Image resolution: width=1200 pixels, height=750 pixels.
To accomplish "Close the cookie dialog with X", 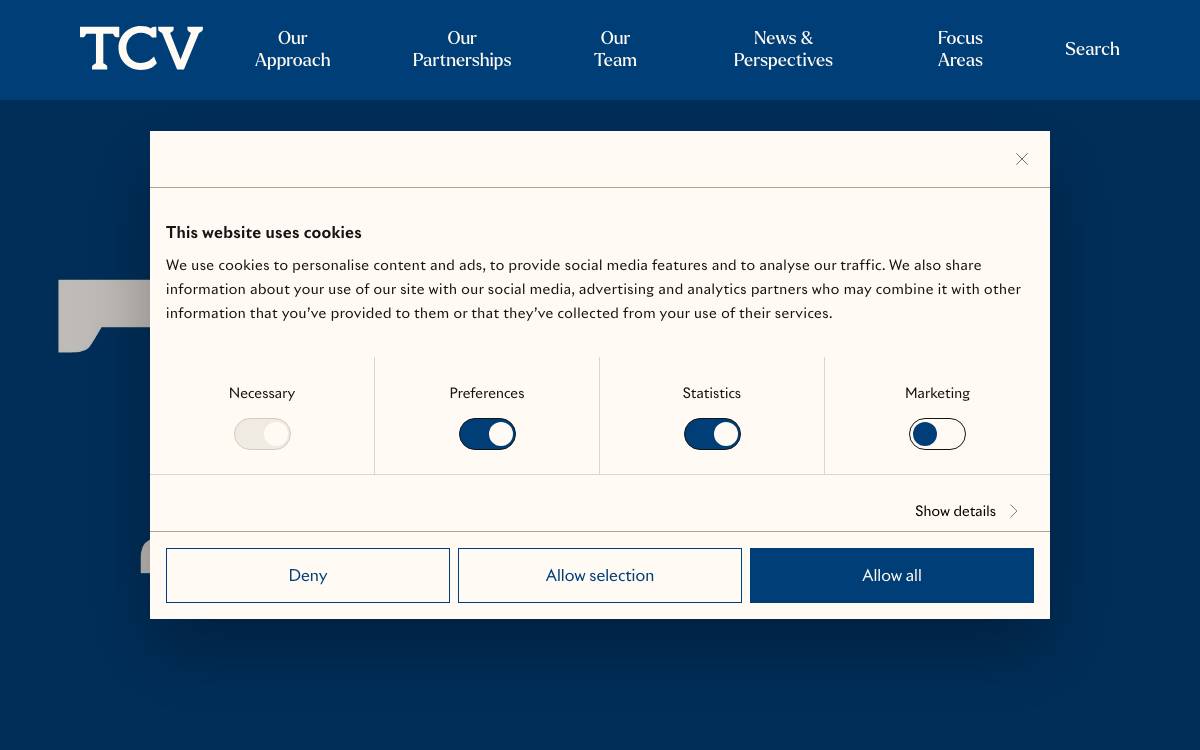I will [1022, 159].
